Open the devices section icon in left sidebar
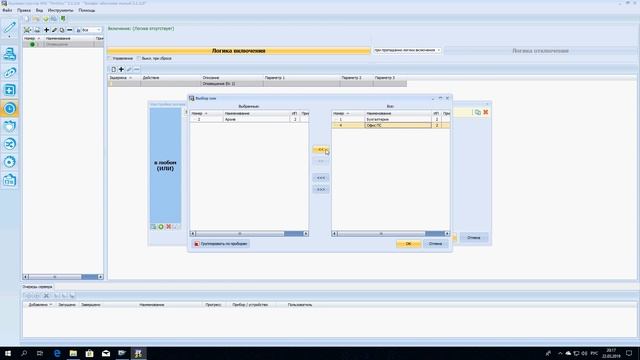This screenshot has height=360, width=640. click(x=9, y=54)
